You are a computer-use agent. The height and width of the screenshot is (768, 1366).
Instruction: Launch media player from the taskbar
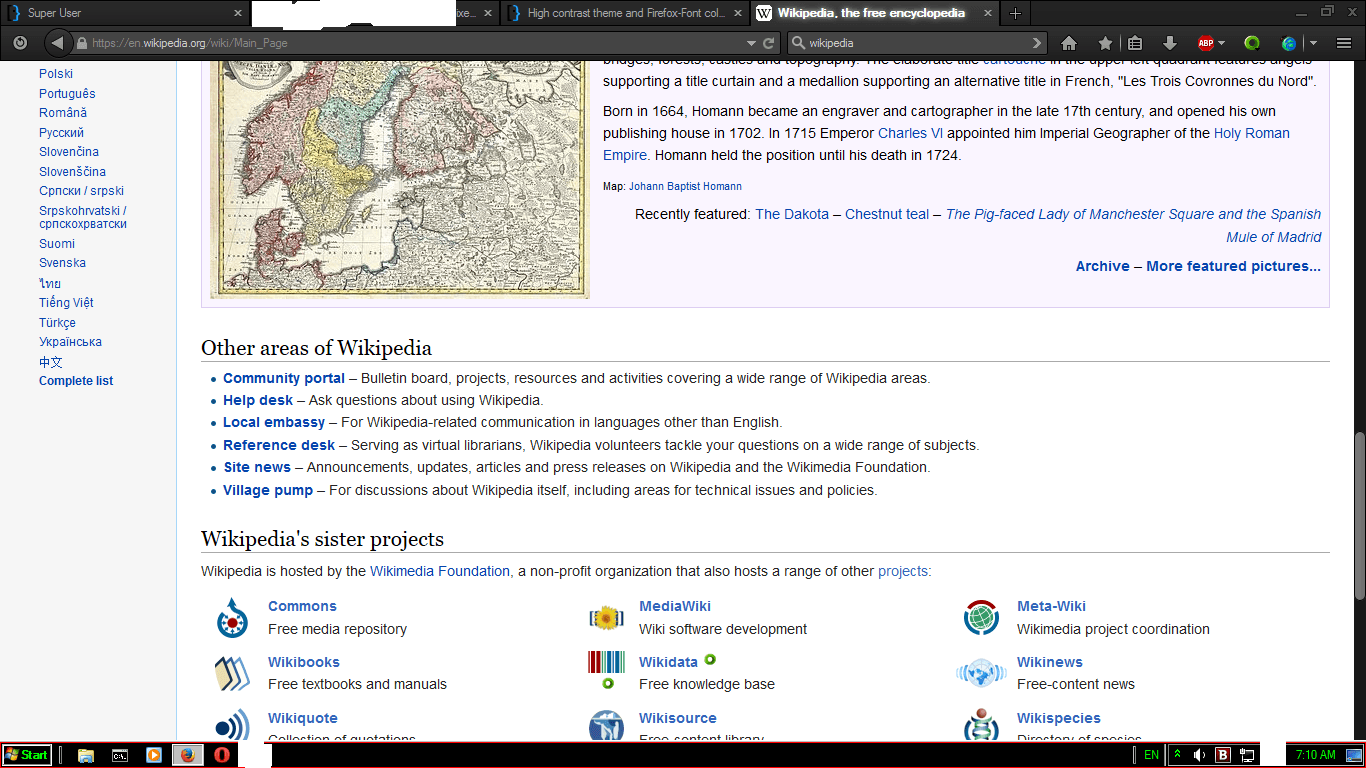point(154,755)
